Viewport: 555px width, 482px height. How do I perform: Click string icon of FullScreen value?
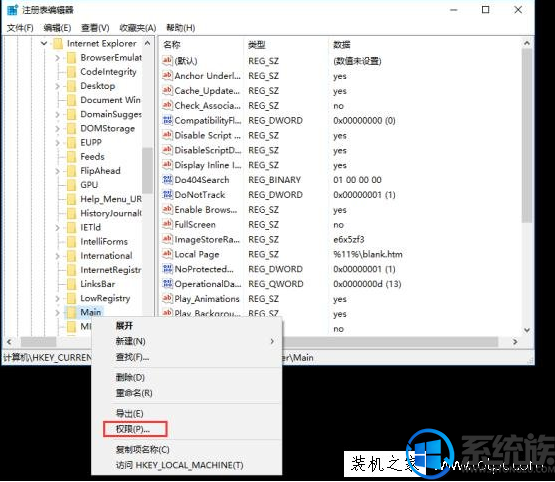tap(167, 224)
